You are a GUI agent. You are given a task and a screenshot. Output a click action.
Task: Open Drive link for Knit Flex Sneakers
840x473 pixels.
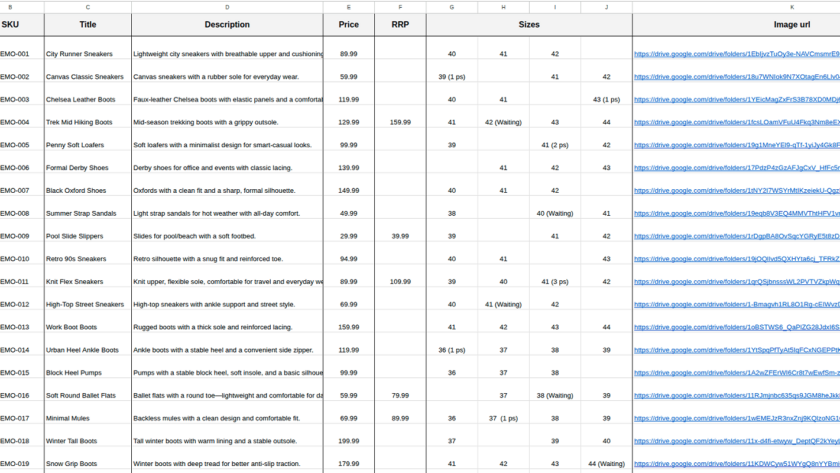tap(737, 282)
